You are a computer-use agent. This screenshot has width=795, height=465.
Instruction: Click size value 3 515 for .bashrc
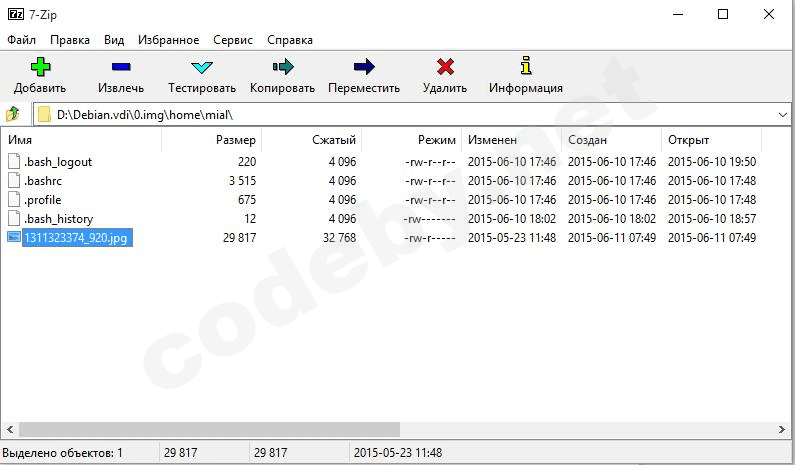click(242, 181)
